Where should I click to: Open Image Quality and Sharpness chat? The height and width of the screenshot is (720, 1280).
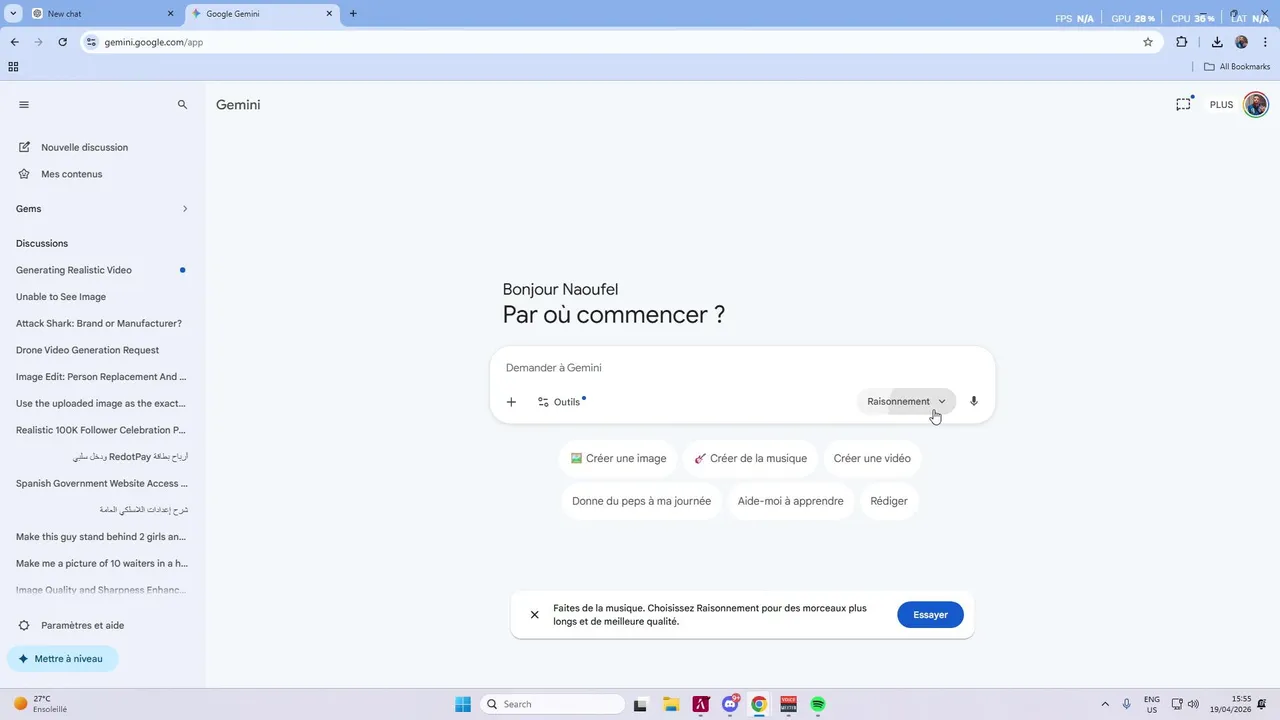tap(100, 590)
